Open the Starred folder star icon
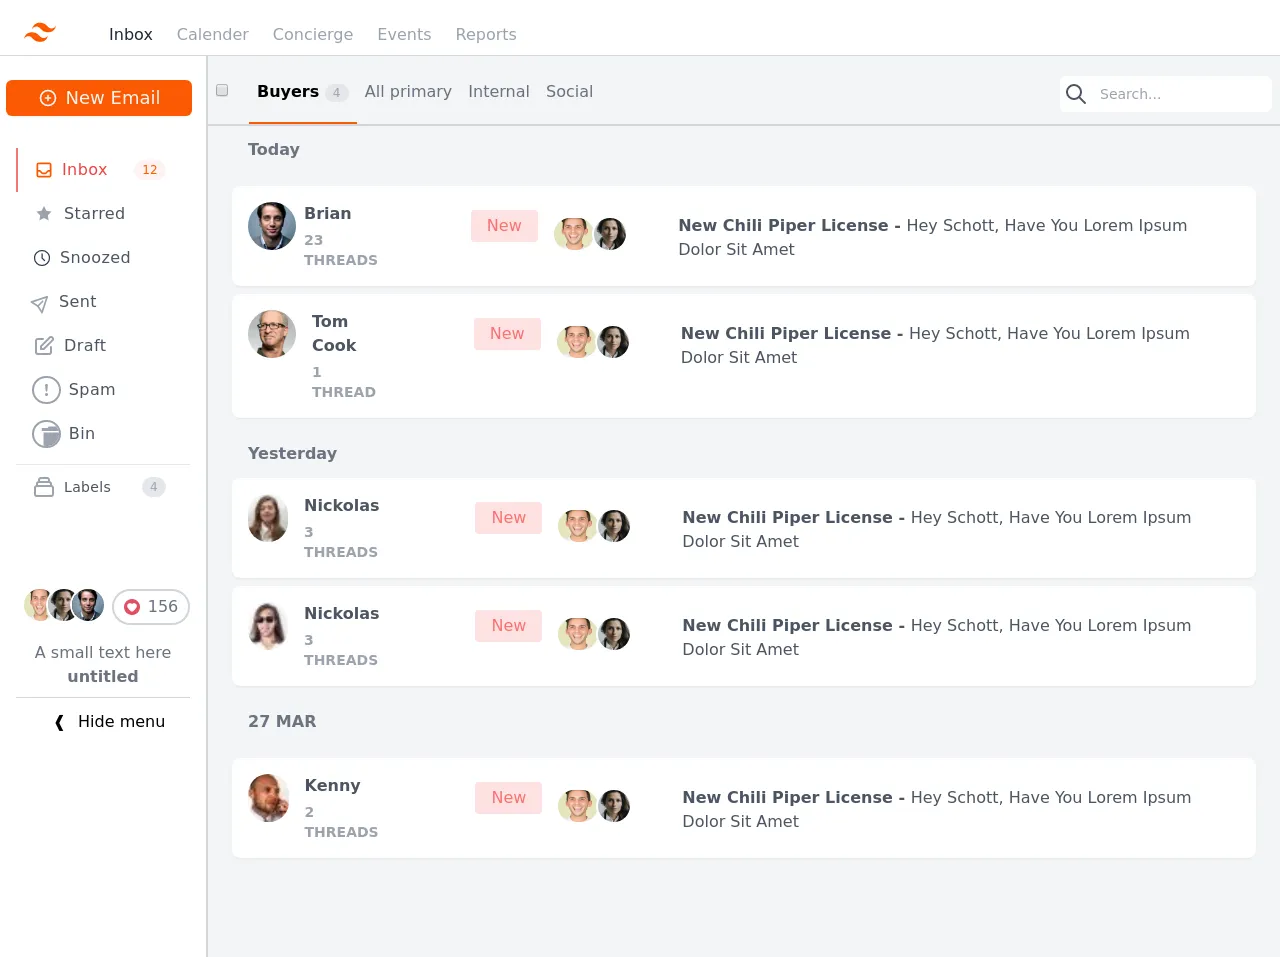Image resolution: width=1280 pixels, height=957 pixels. 44,214
